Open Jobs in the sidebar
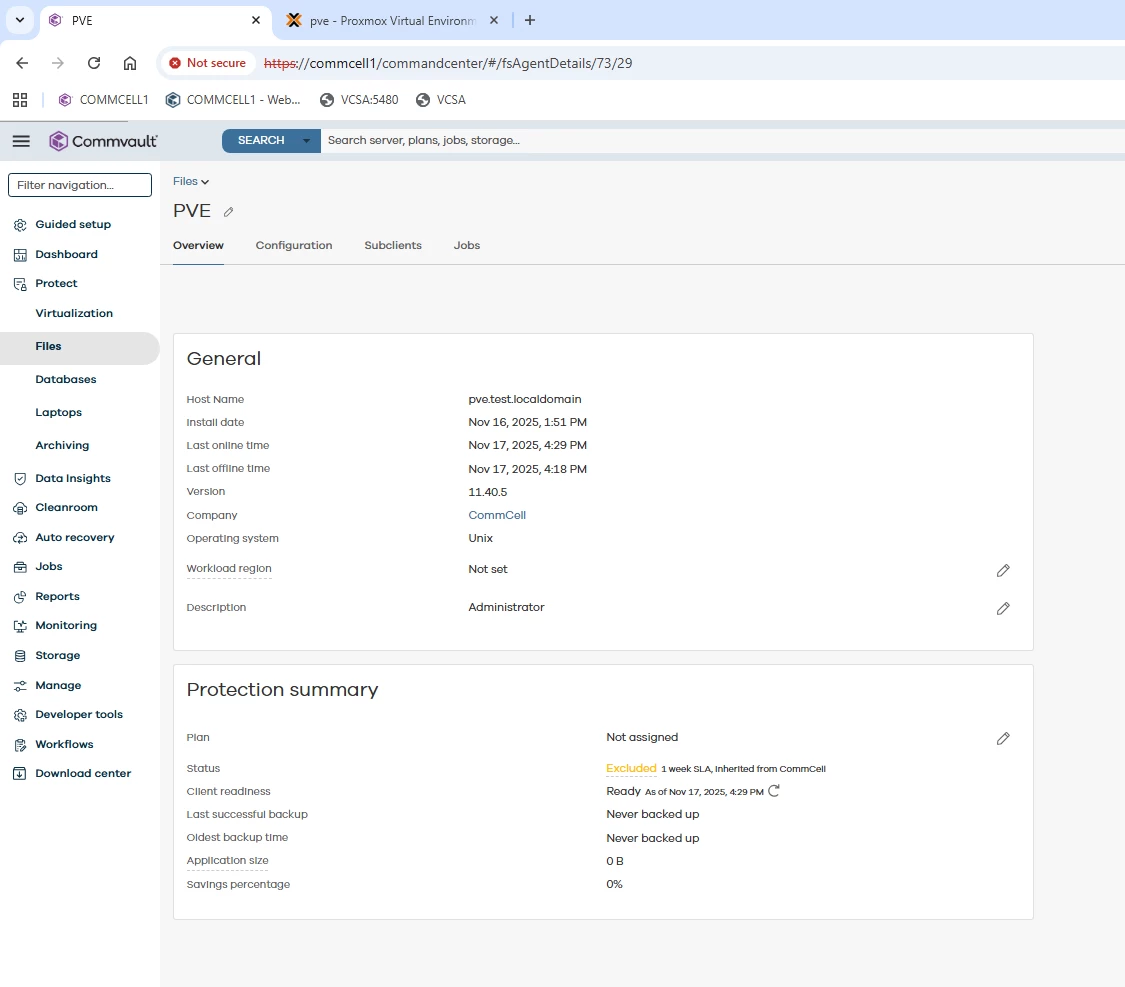The width and height of the screenshot is (1125, 987). click(49, 567)
